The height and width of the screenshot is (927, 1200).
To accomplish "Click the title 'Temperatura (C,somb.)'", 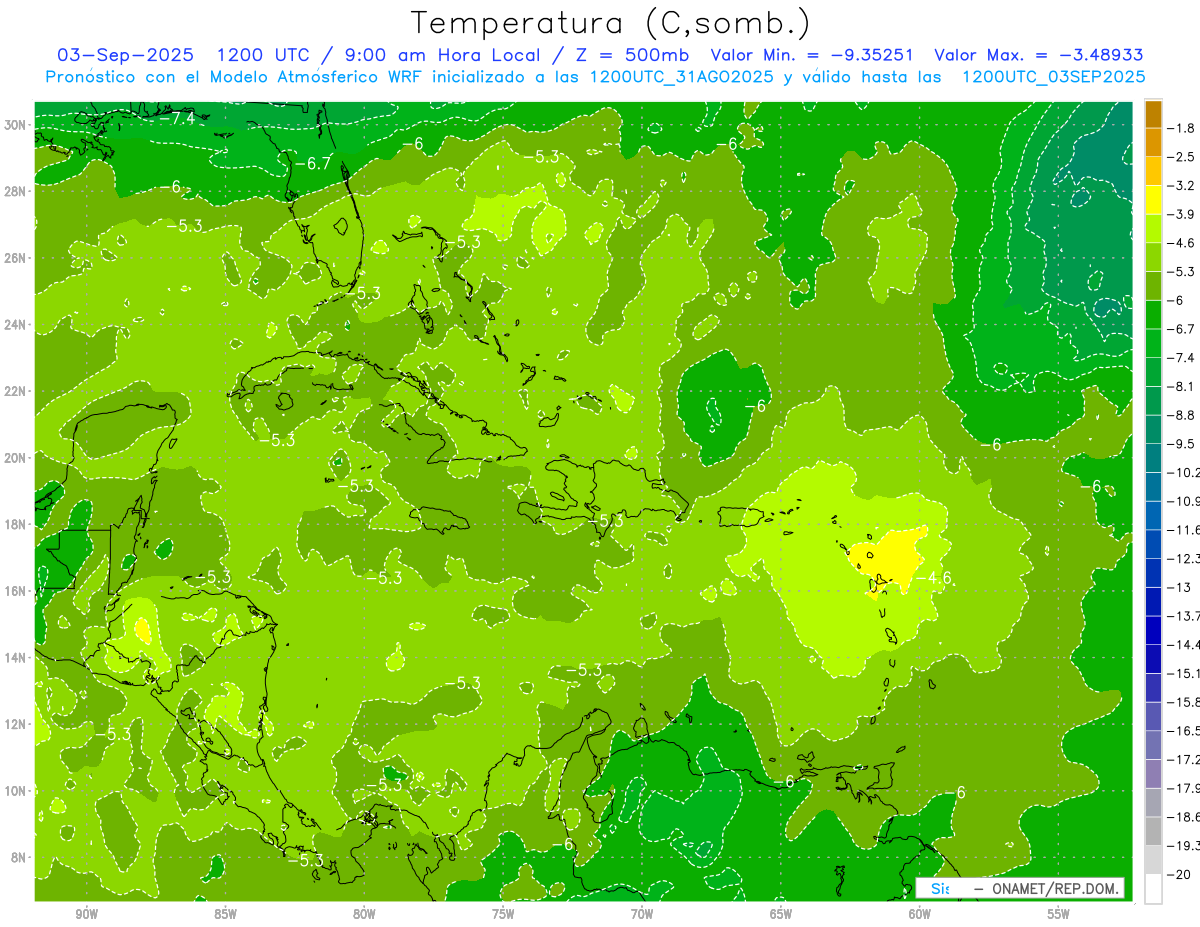I will 611,23.
